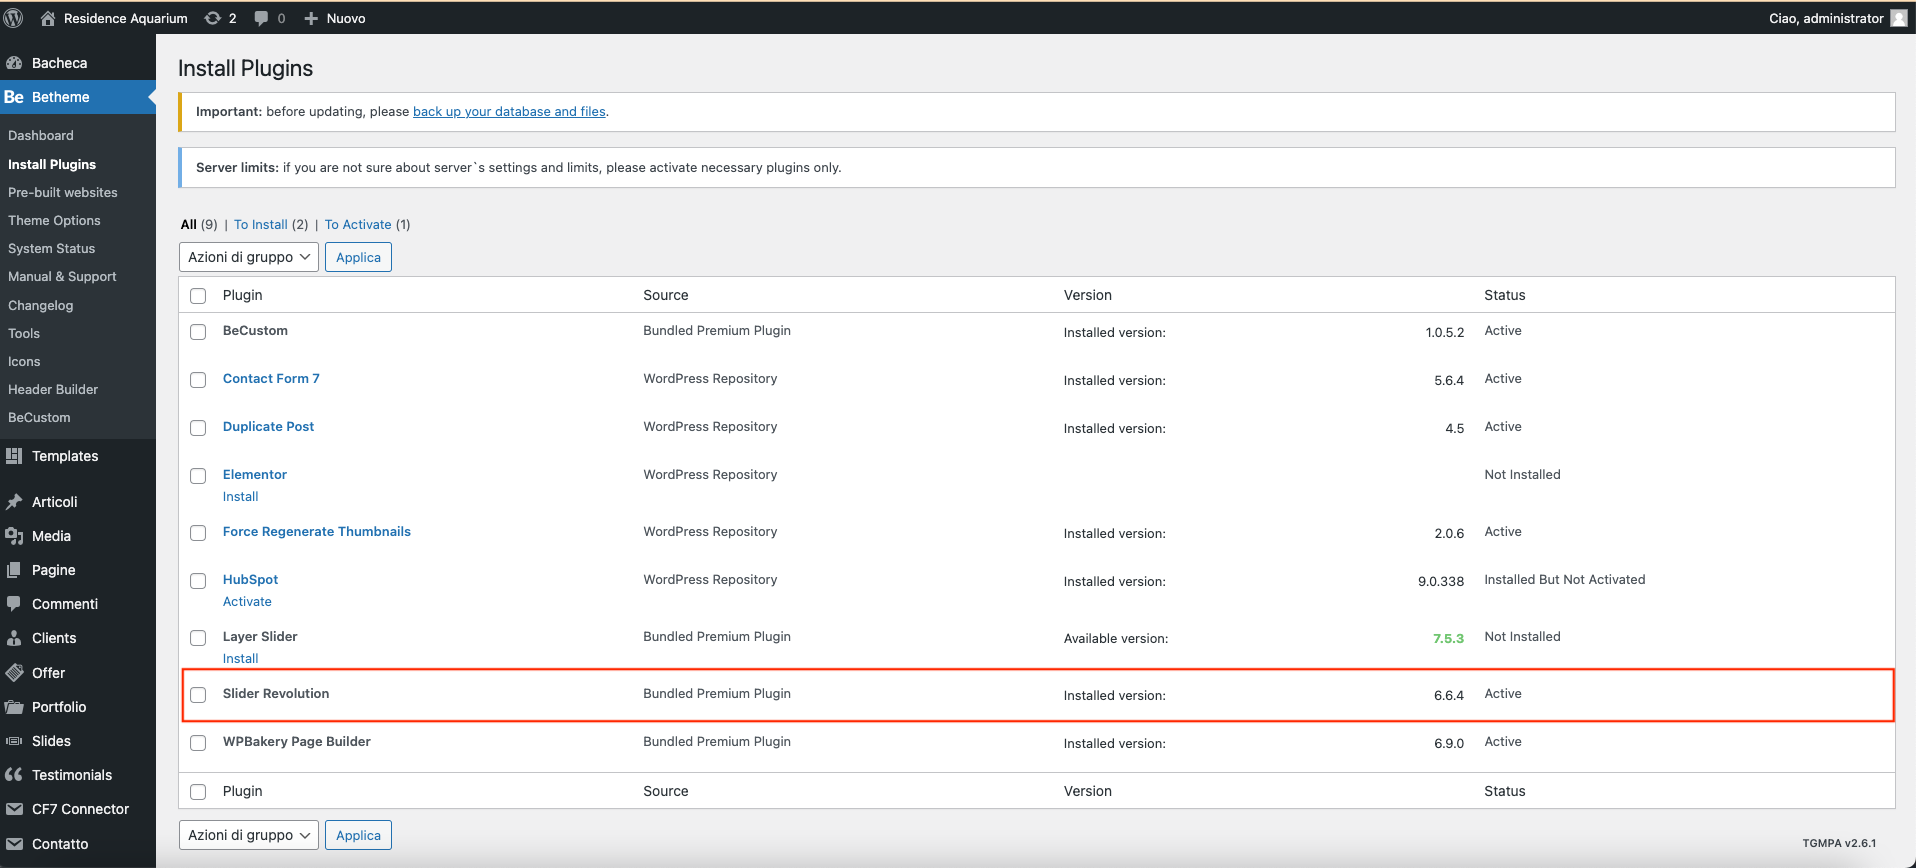Open Theme Options in Betheme menu
Viewport: 1916px width, 868px height.
click(54, 220)
